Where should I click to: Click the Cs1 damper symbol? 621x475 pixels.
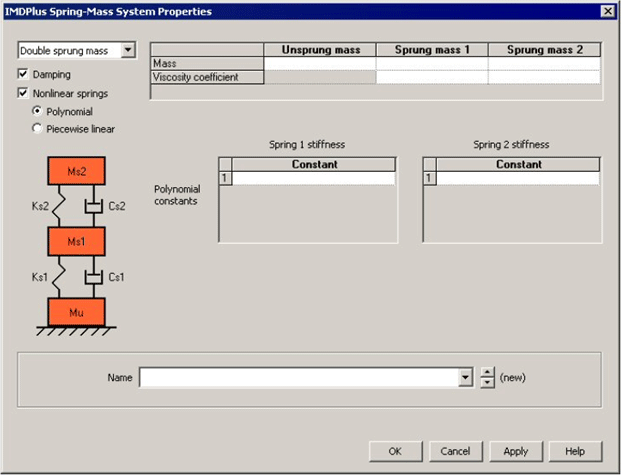click(x=93, y=277)
